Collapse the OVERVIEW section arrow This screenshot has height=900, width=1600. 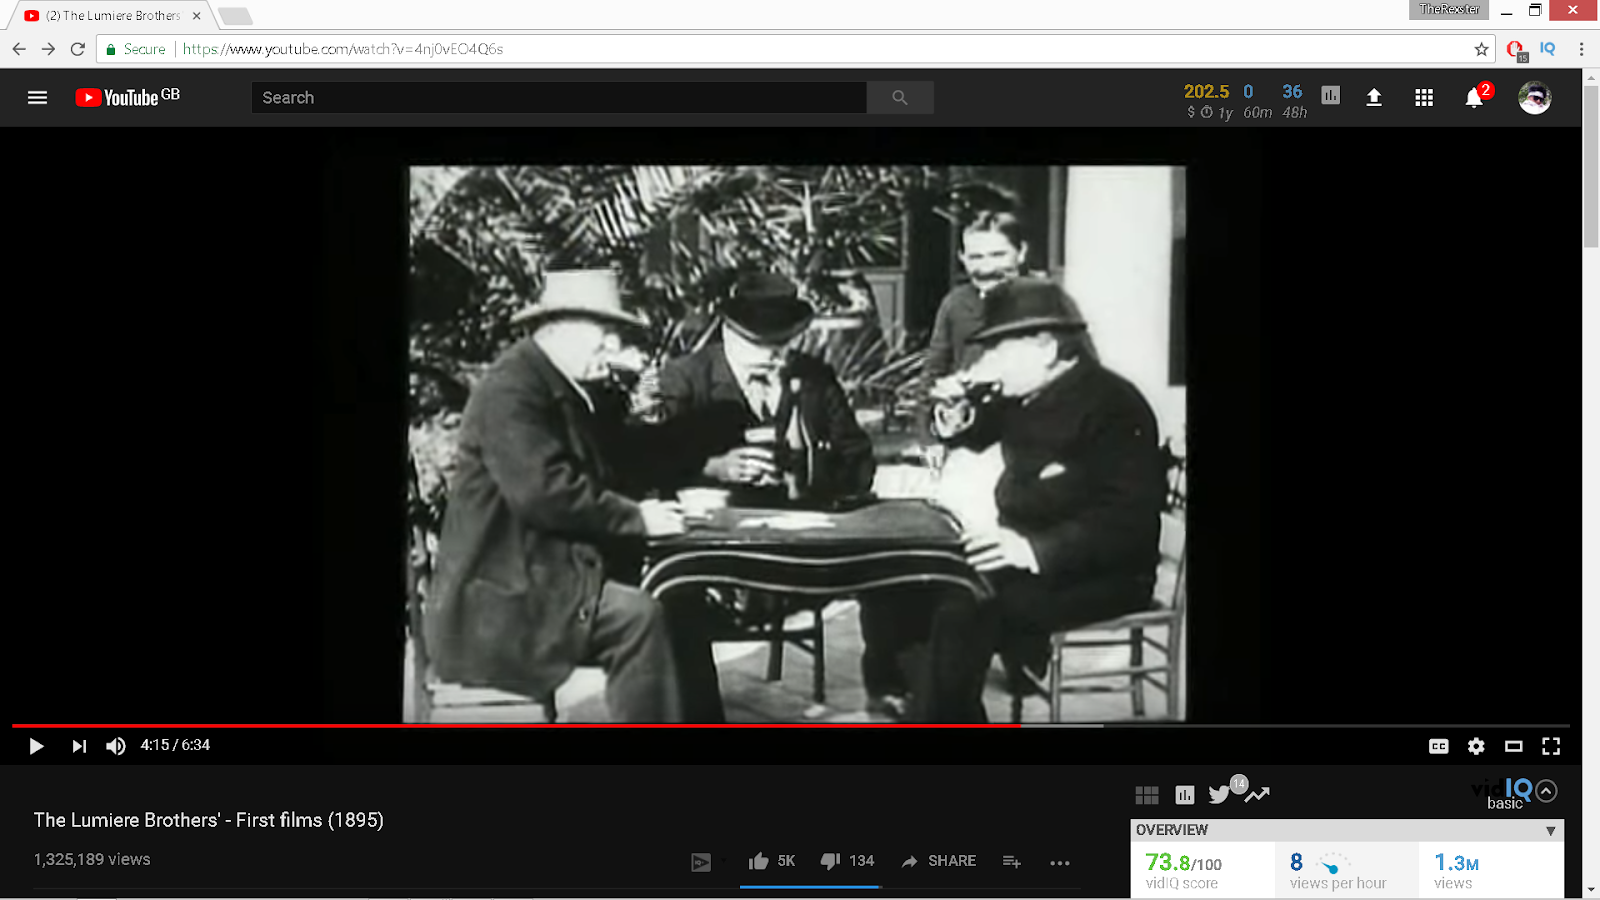click(1550, 831)
